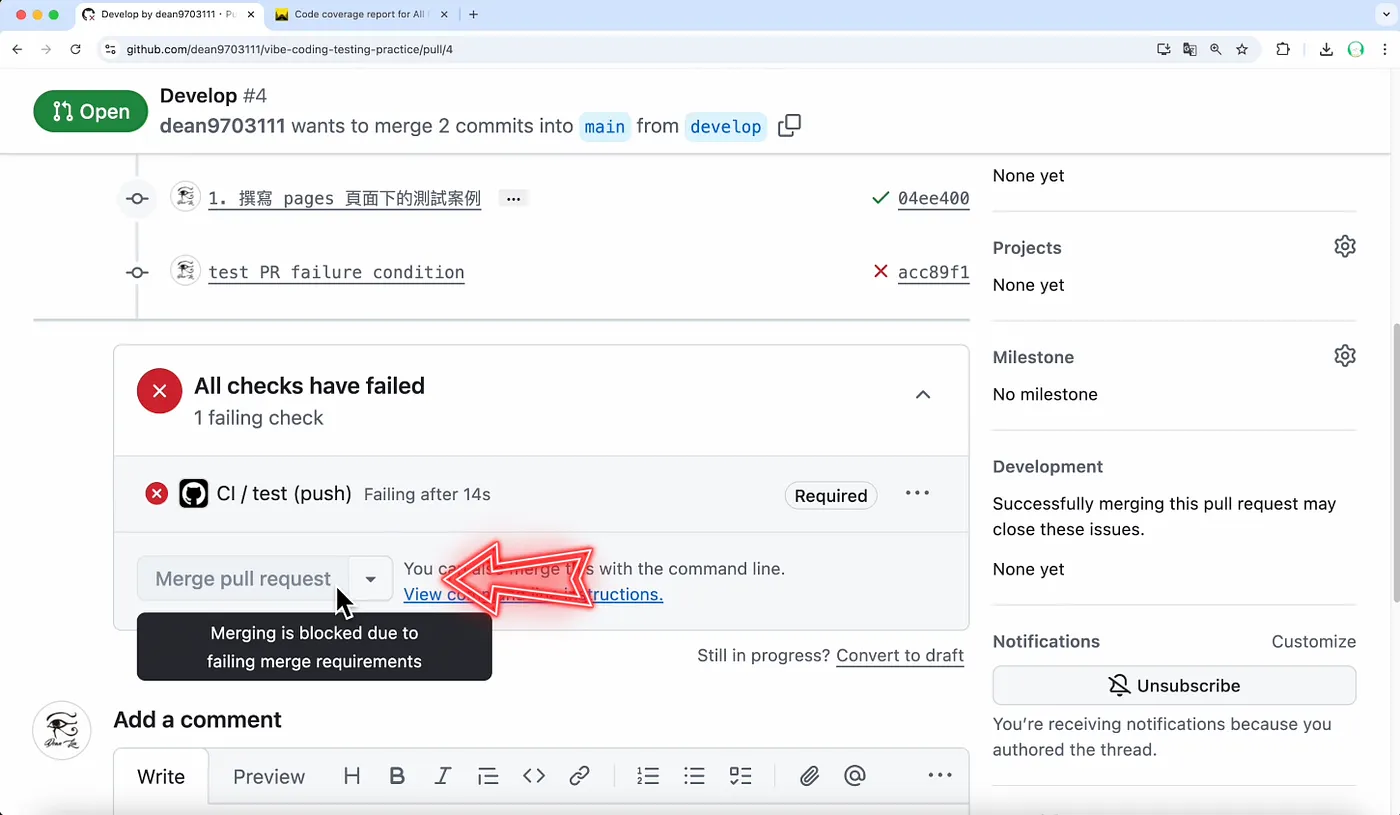Insert code formatting in the comment
Image resolution: width=1400 pixels, height=815 pixels.
[x=534, y=776]
